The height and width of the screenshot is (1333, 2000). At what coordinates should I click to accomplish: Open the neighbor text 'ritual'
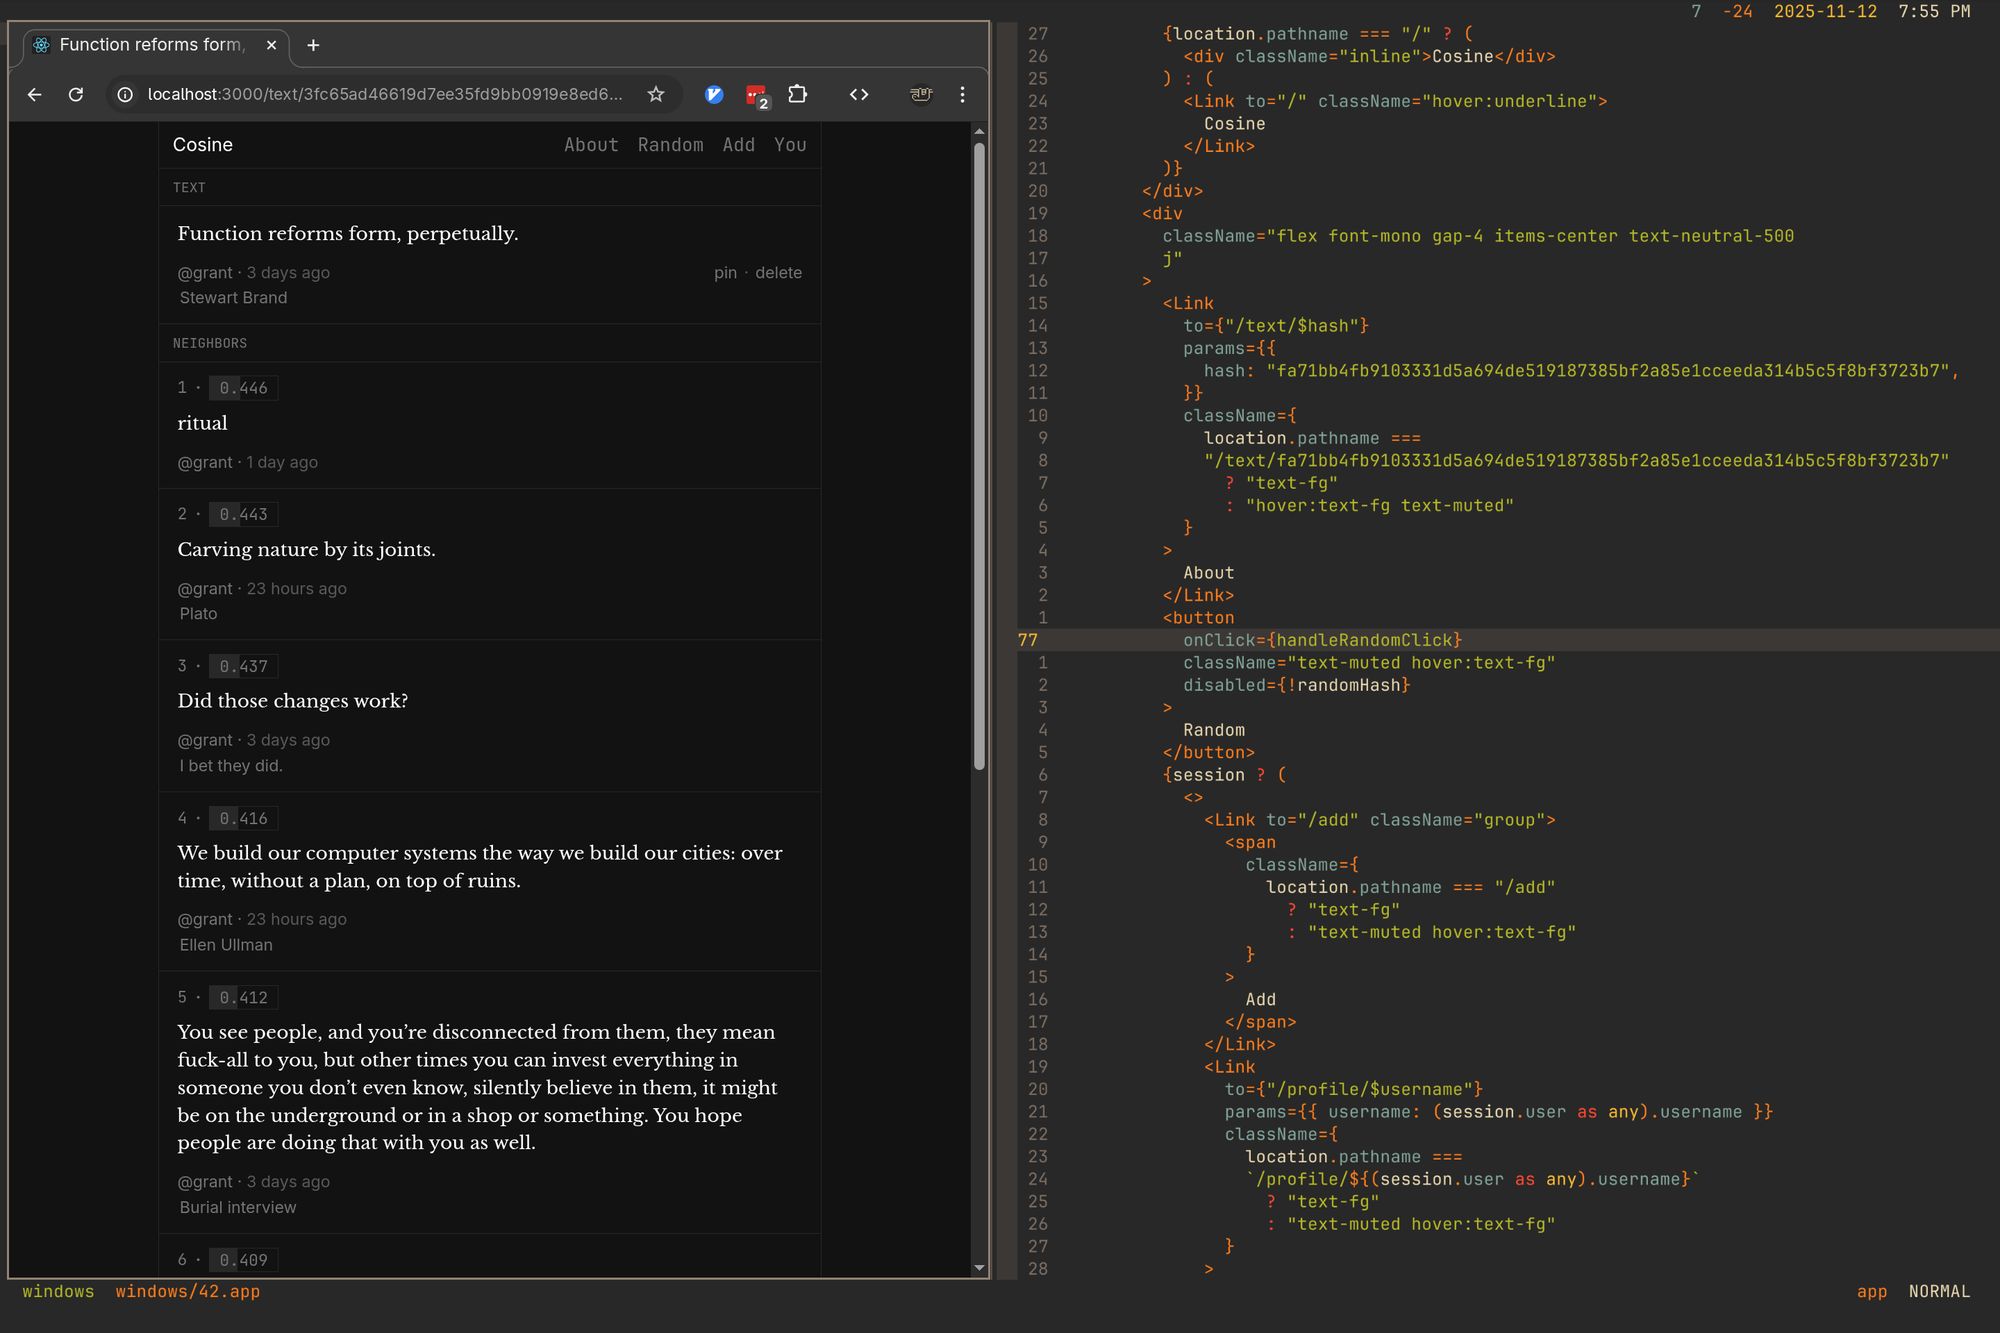(x=203, y=423)
